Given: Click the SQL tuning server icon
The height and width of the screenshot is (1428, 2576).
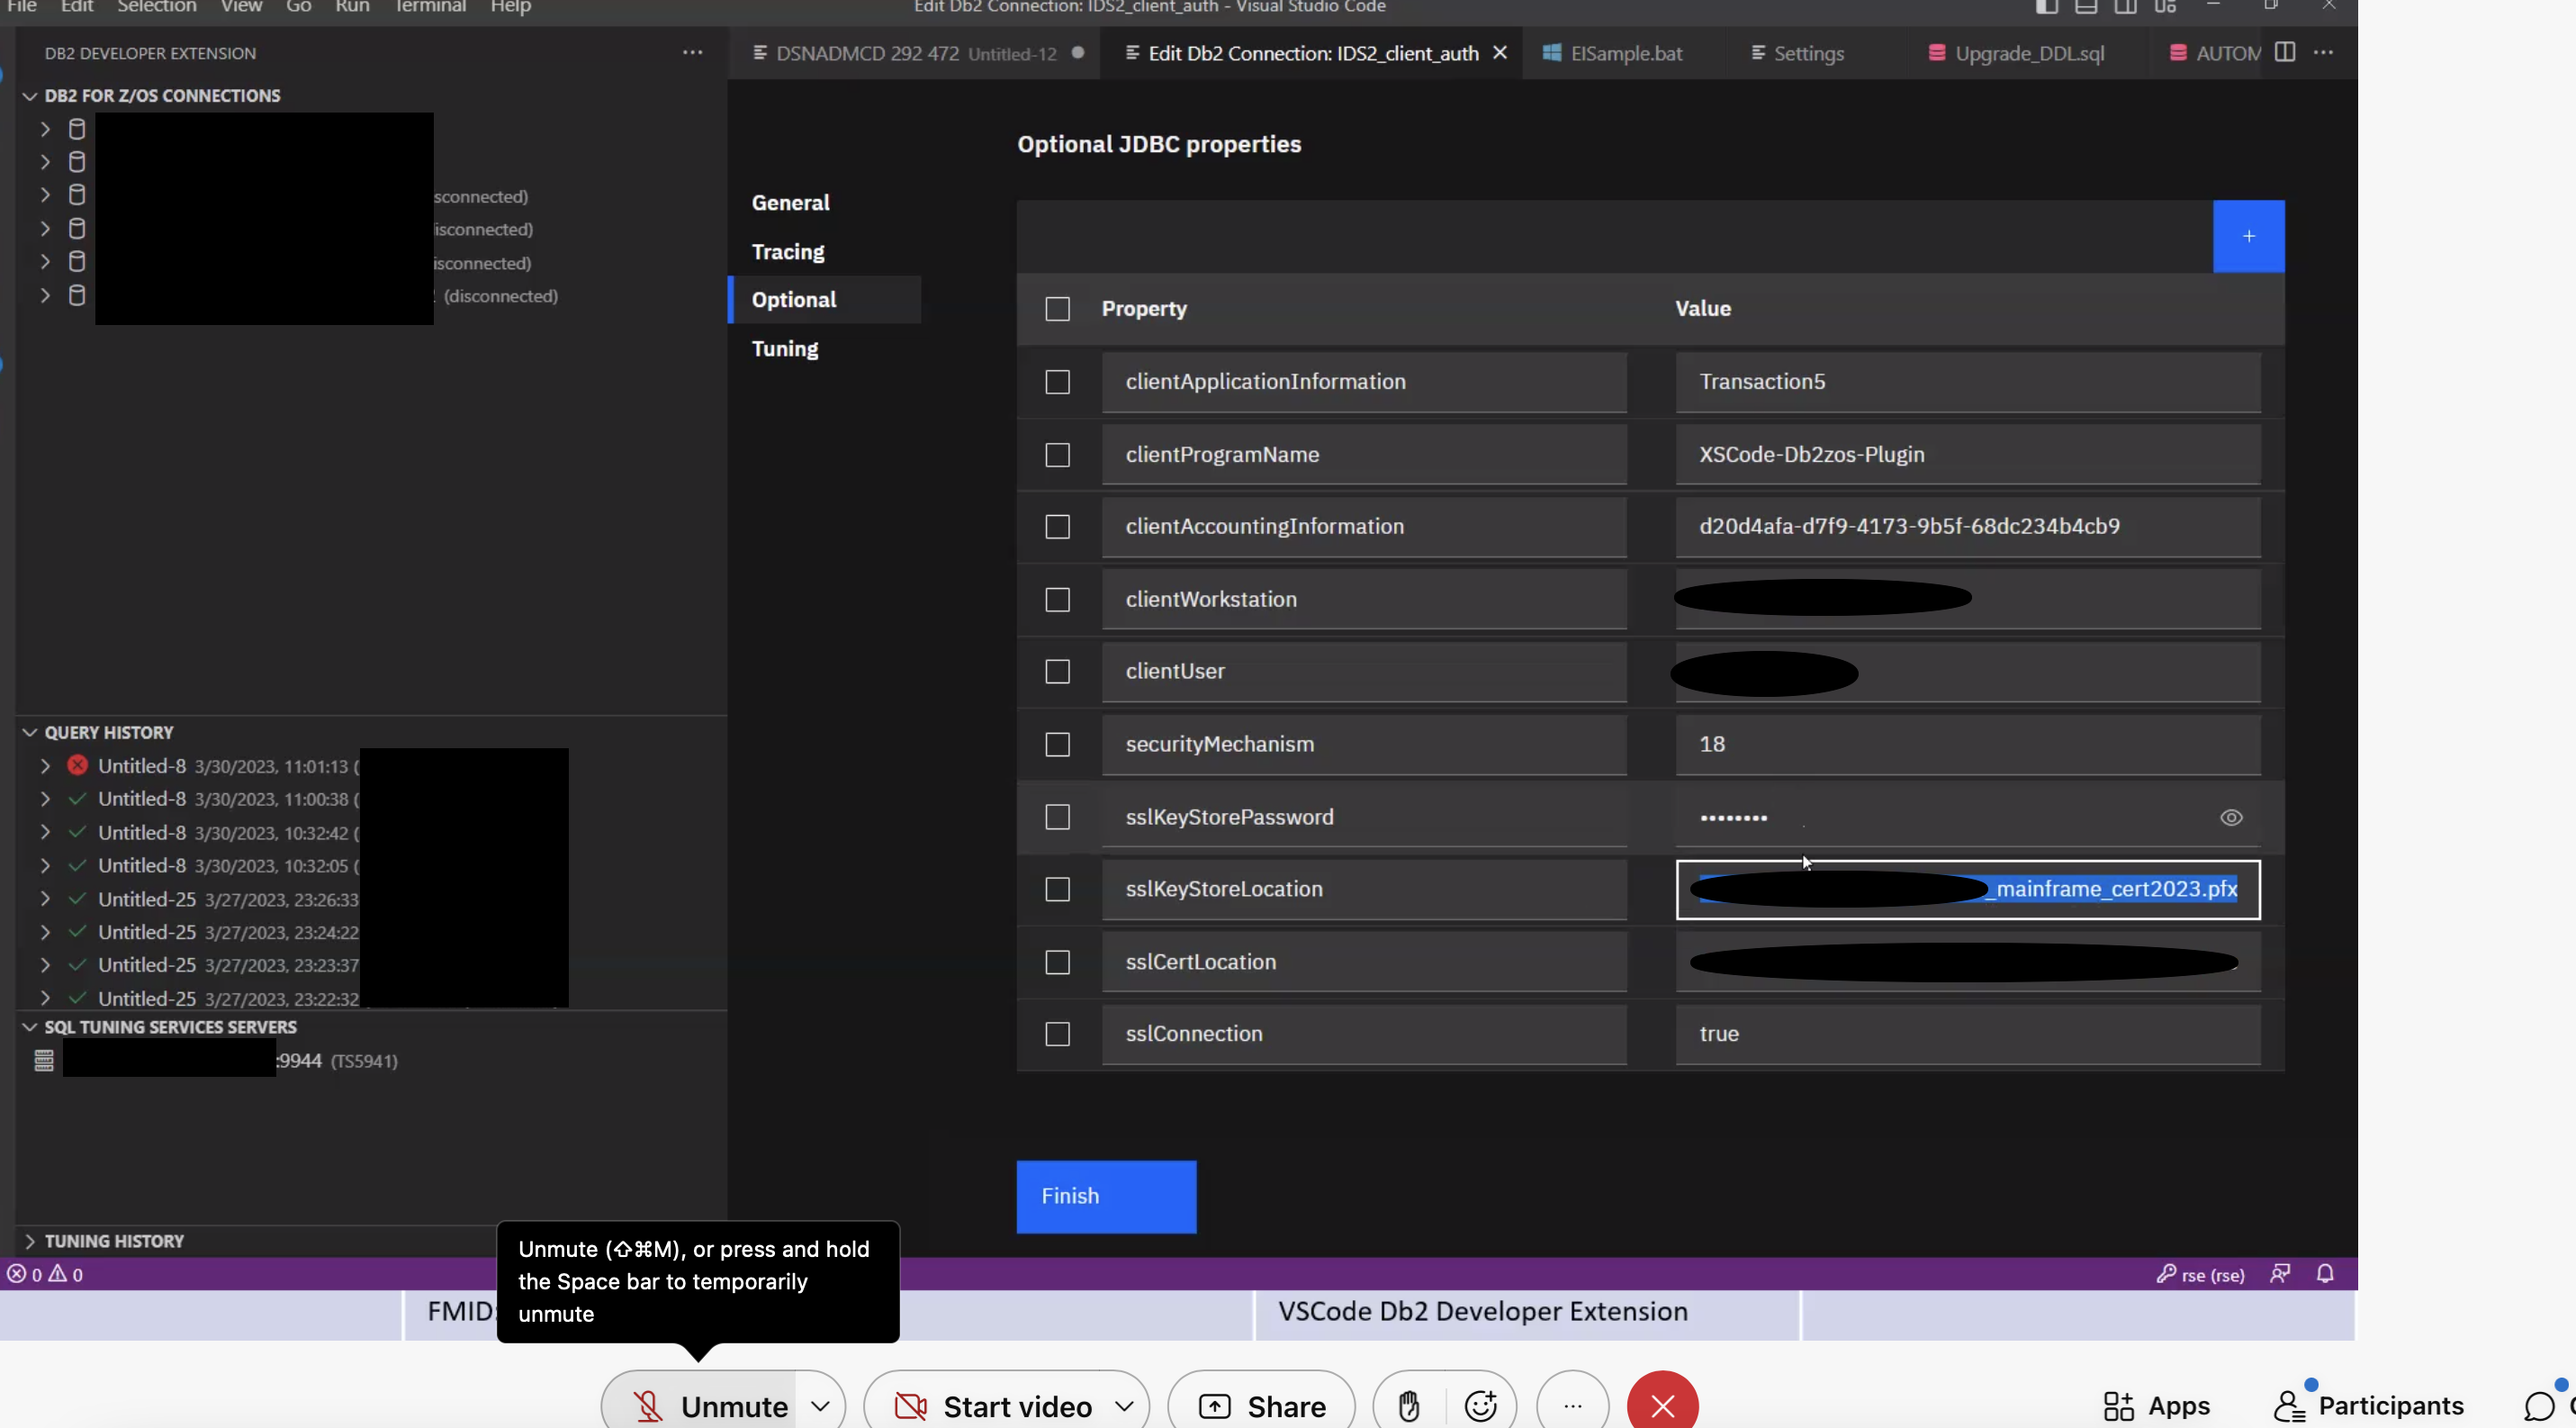Looking at the screenshot, I should point(43,1060).
